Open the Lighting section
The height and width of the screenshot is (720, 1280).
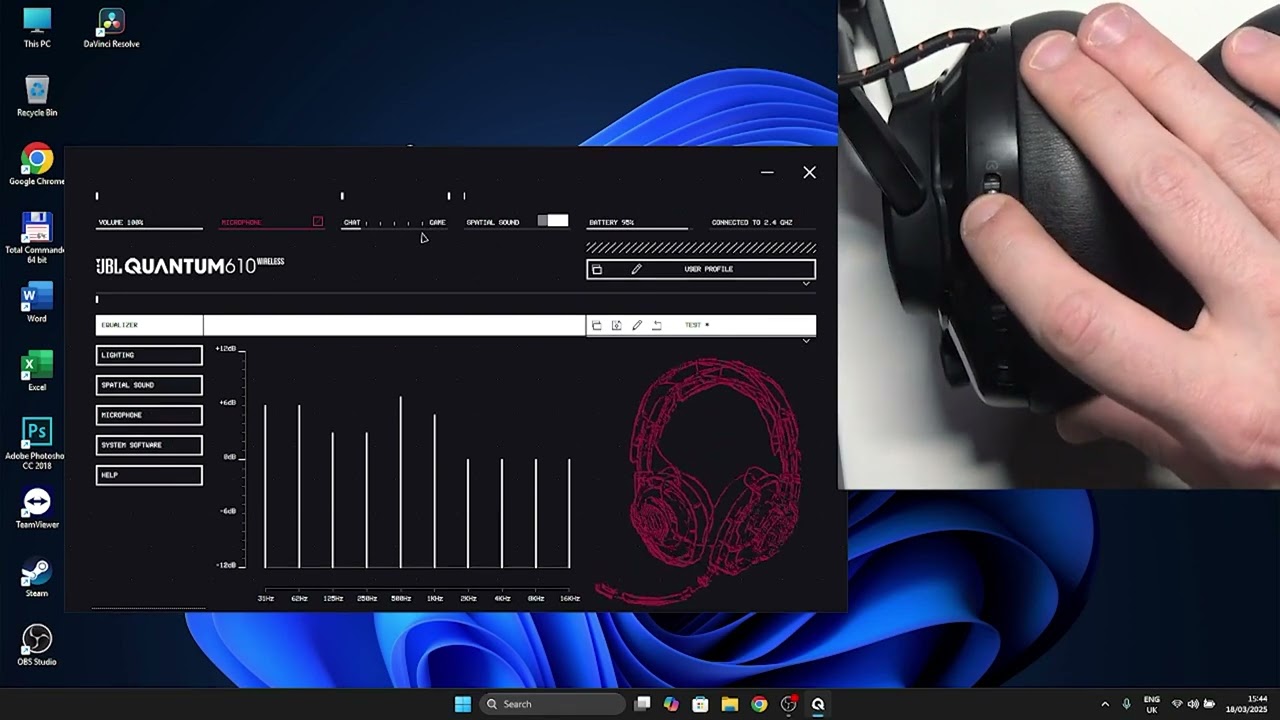(x=149, y=355)
